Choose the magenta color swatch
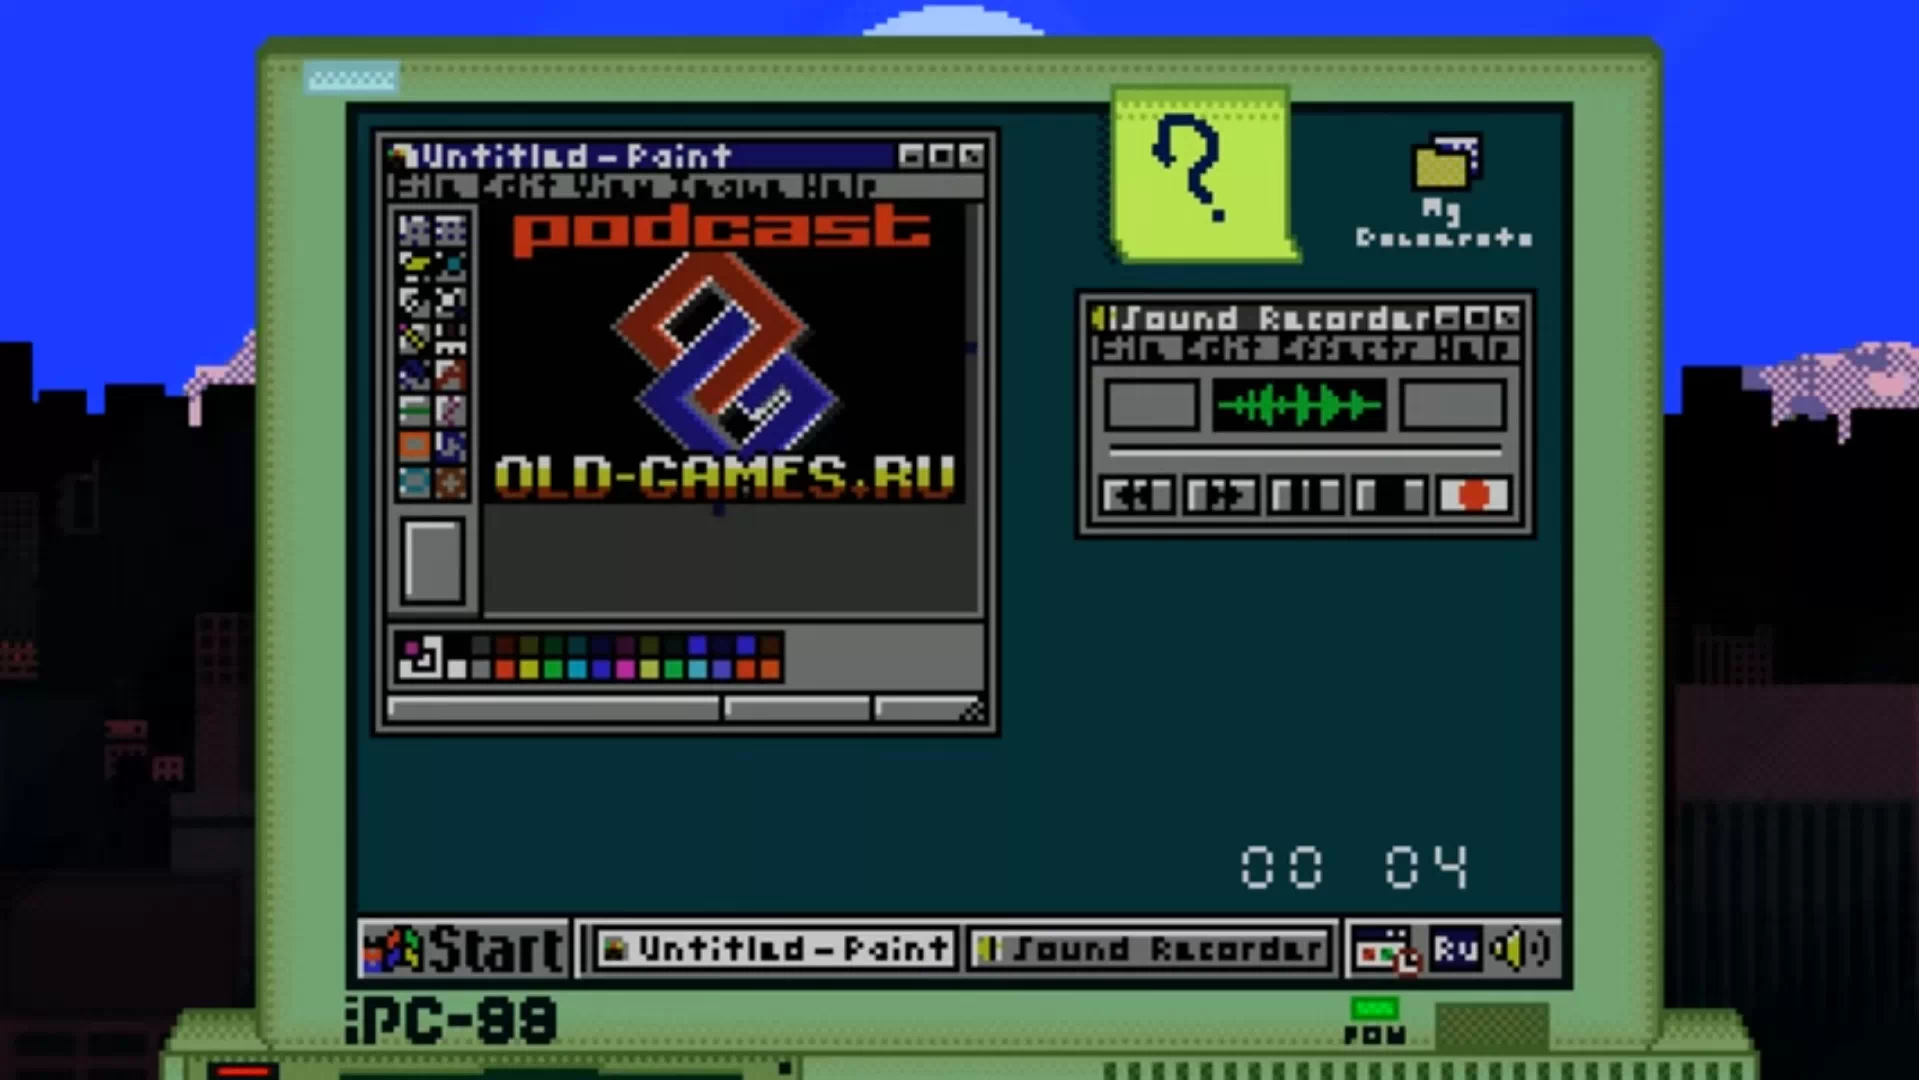The height and width of the screenshot is (1080, 1919). pyautogui.click(x=626, y=669)
